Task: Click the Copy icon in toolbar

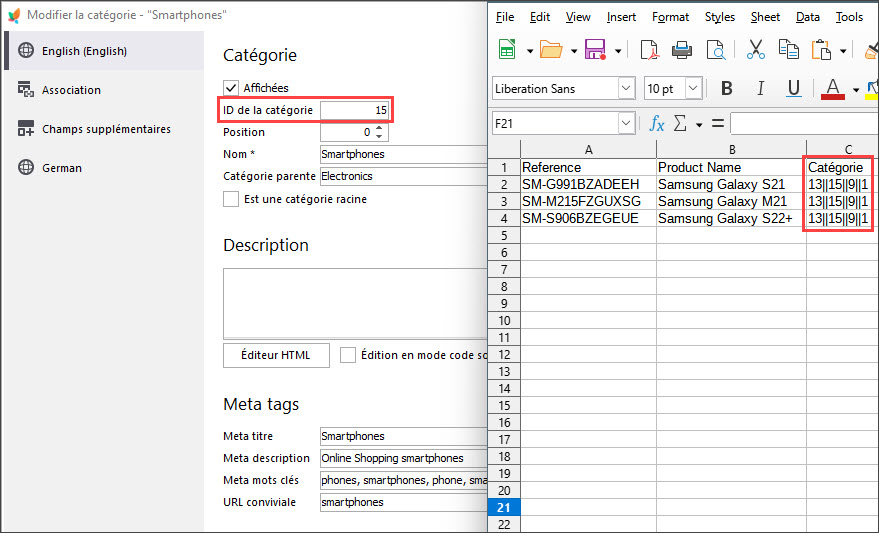Action: coord(789,50)
